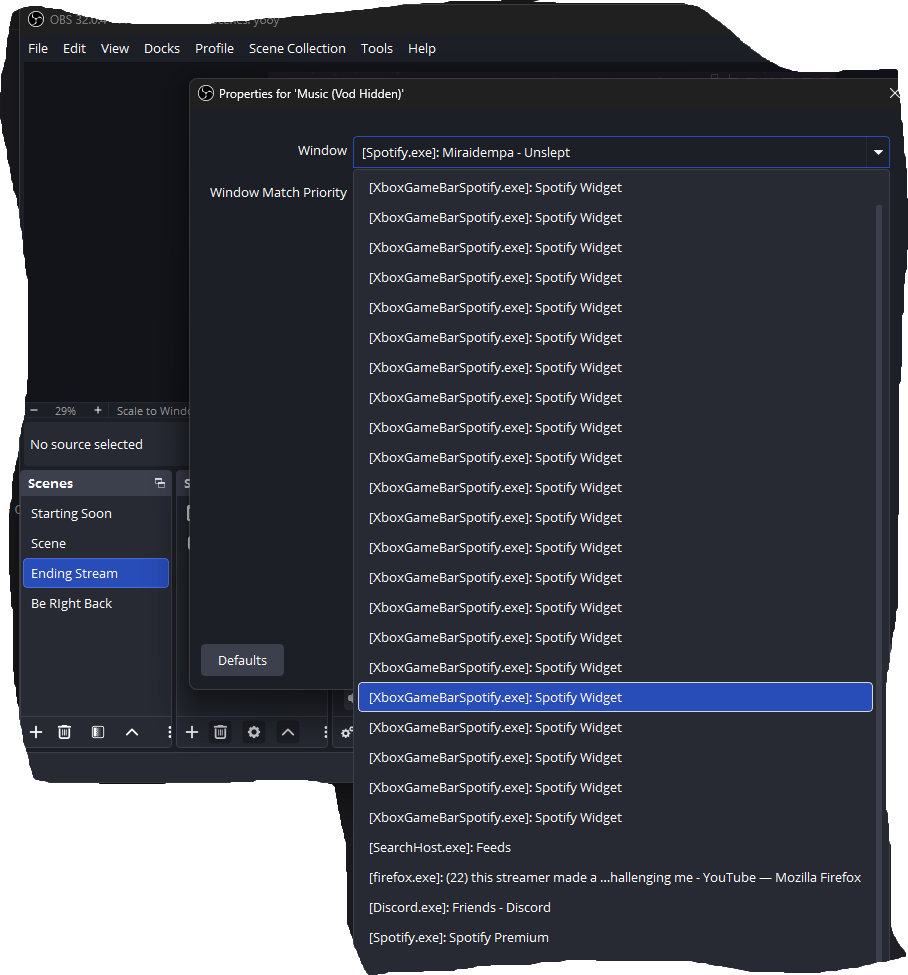Image resolution: width=908 pixels, height=975 pixels.
Task: Click the window list vertical scrollbar
Action: (879, 585)
